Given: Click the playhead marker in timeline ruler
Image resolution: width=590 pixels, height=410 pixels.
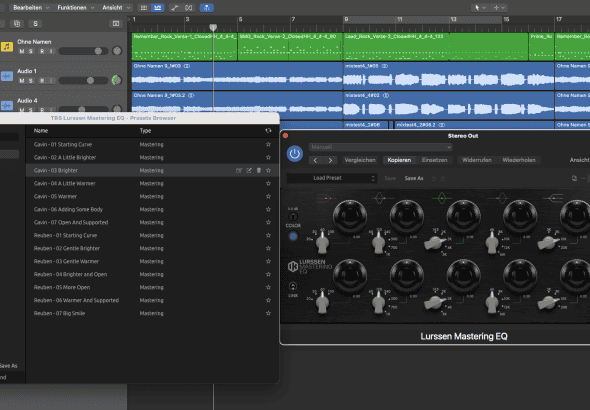Looking at the screenshot, I should [213, 27].
